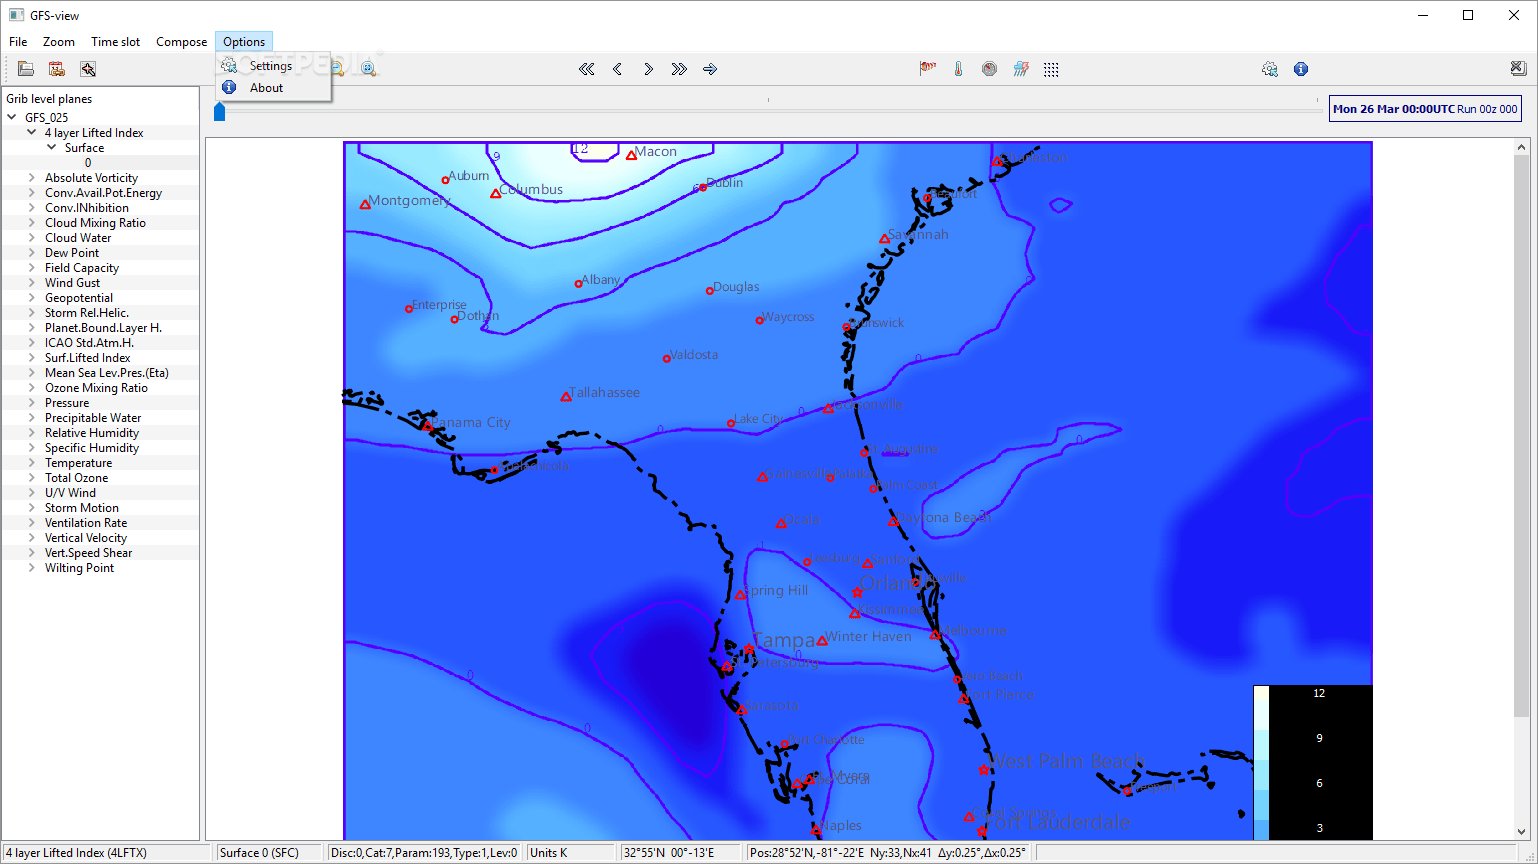The image size is (1538, 864).
Task: Click the pressure gauge icon
Action: point(989,69)
